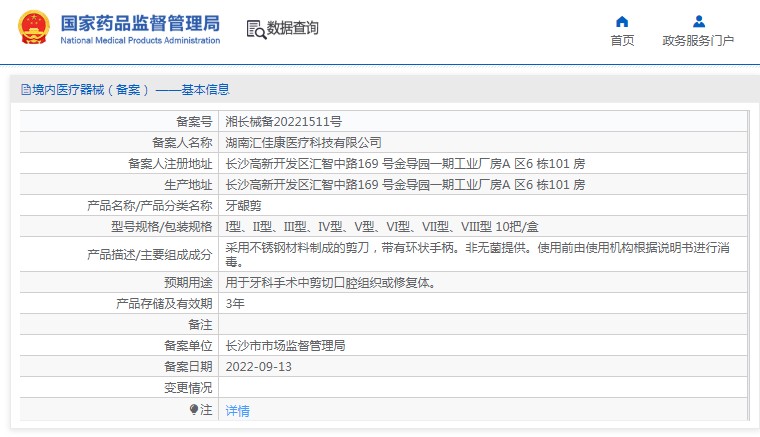Screen dimensions: 760x437
Task: Select company name 湖南汇佳康医疗科技有限公司
Action: 303,142
